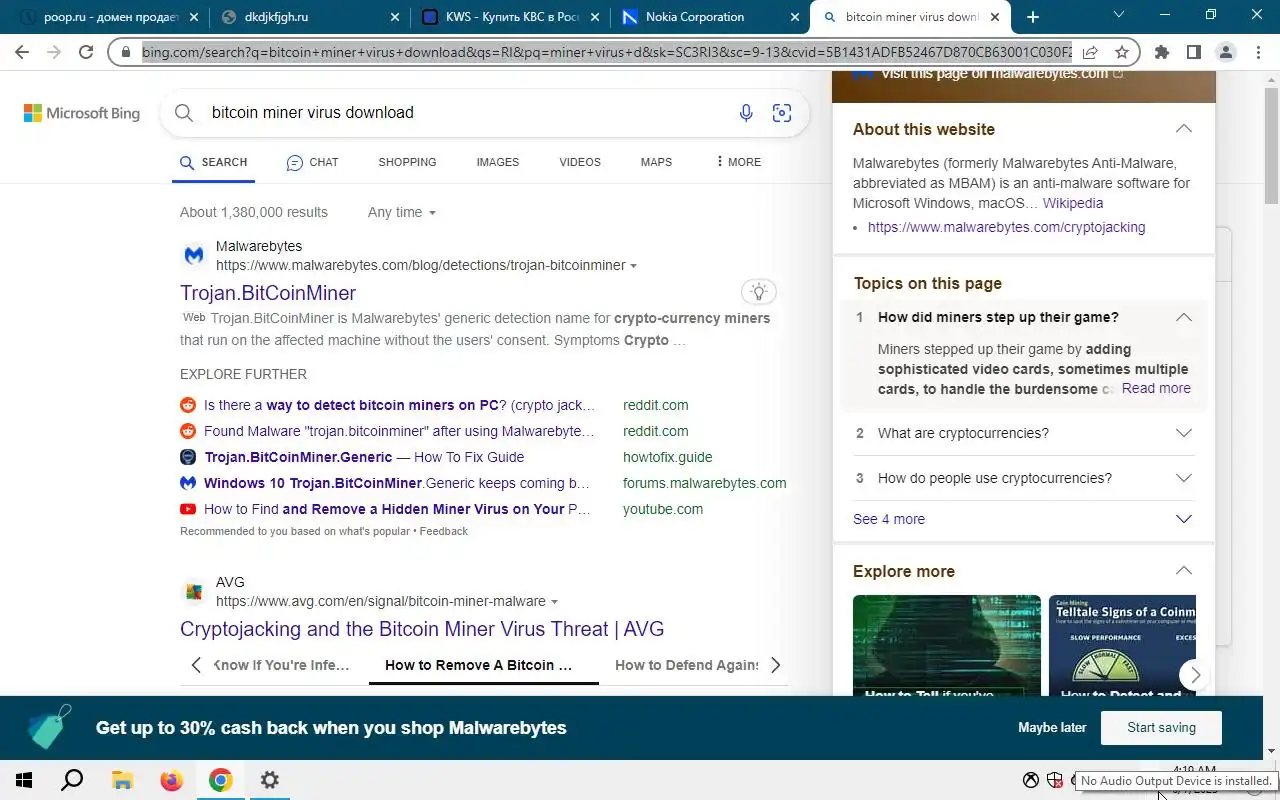Collapse 'How did miners step up their game?'
The width and height of the screenshot is (1280, 800).
point(1184,317)
